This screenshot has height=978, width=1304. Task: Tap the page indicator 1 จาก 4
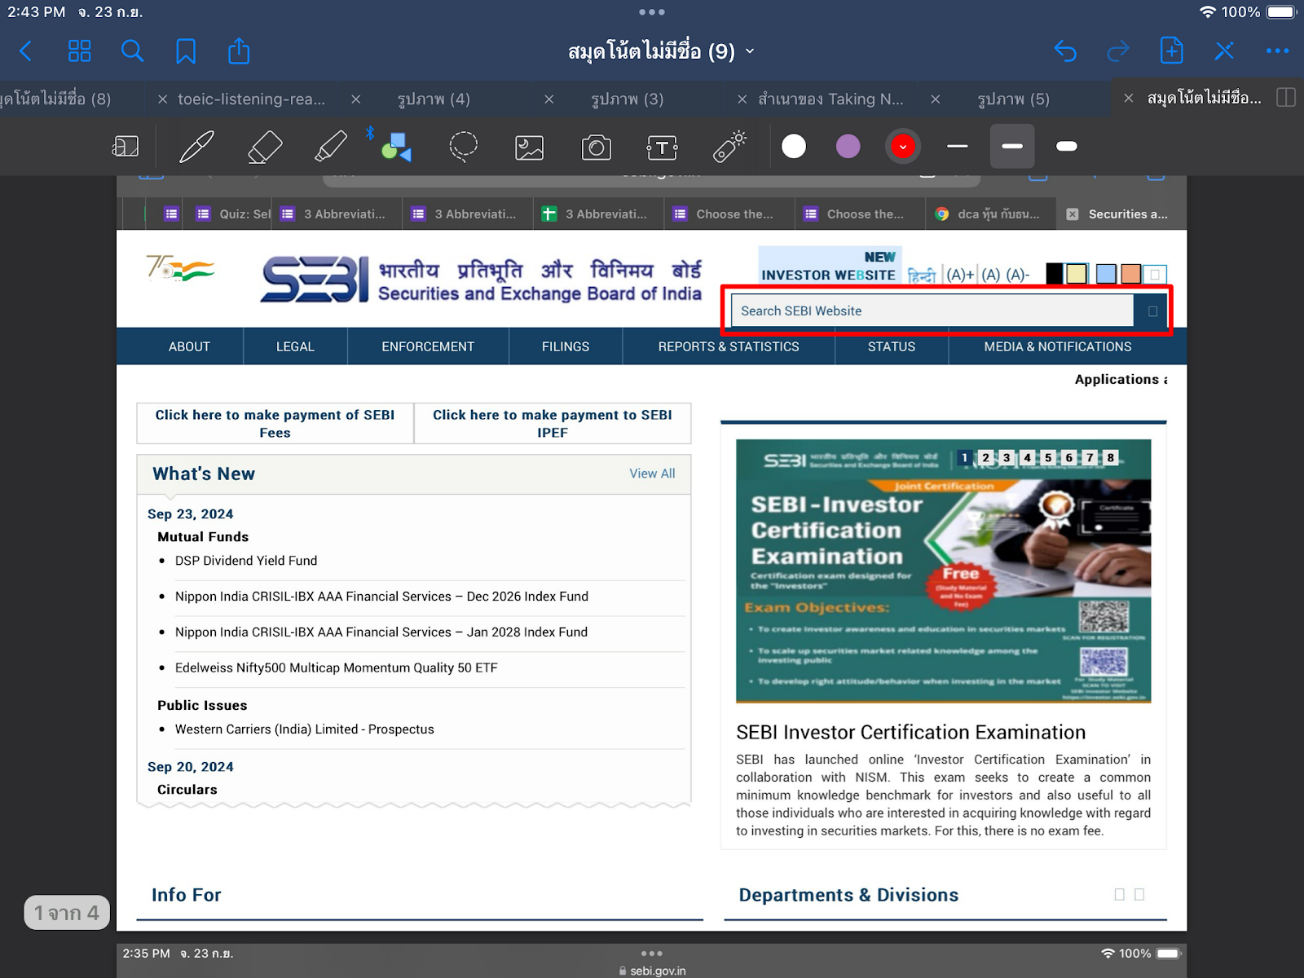(x=67, y=912)
